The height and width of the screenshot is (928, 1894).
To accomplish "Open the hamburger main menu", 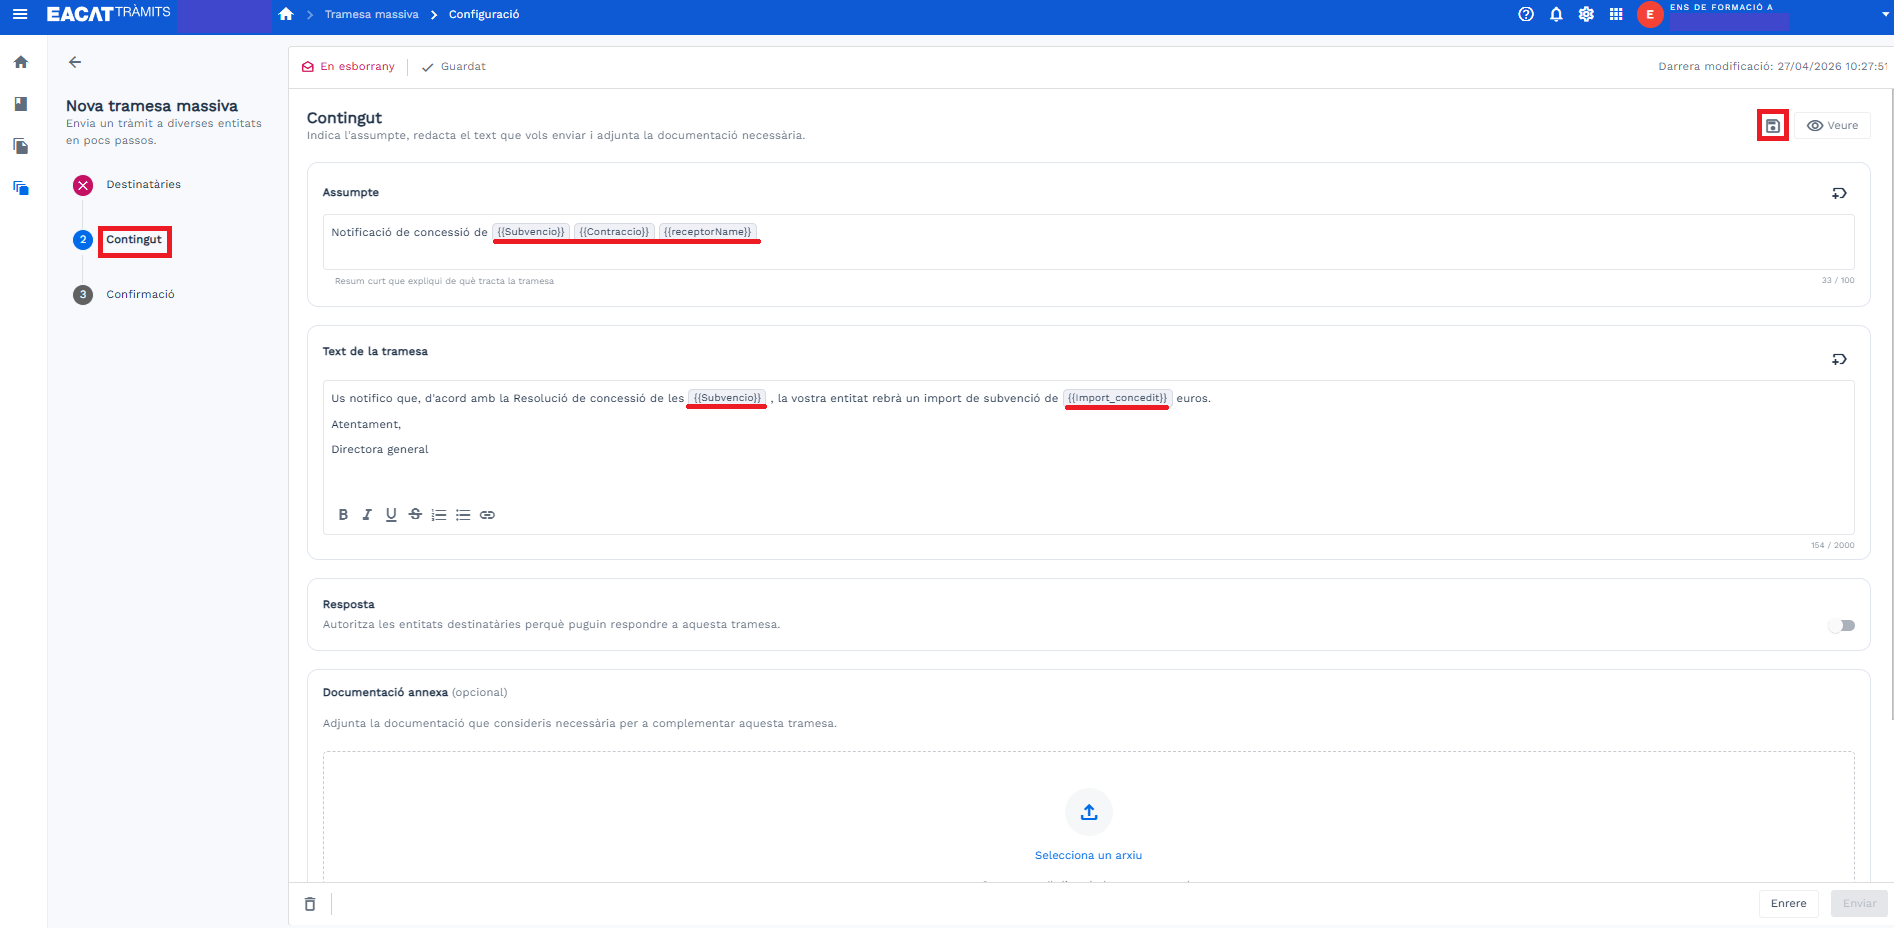I will click(20, 14).
